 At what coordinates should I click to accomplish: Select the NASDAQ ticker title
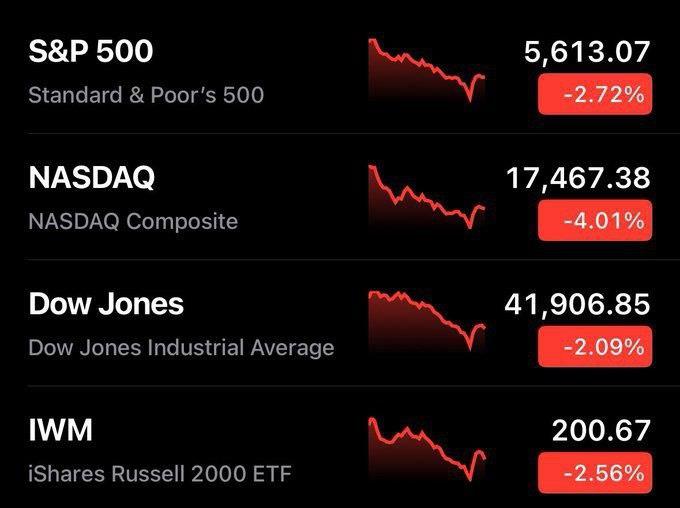[x=92, y=178]
